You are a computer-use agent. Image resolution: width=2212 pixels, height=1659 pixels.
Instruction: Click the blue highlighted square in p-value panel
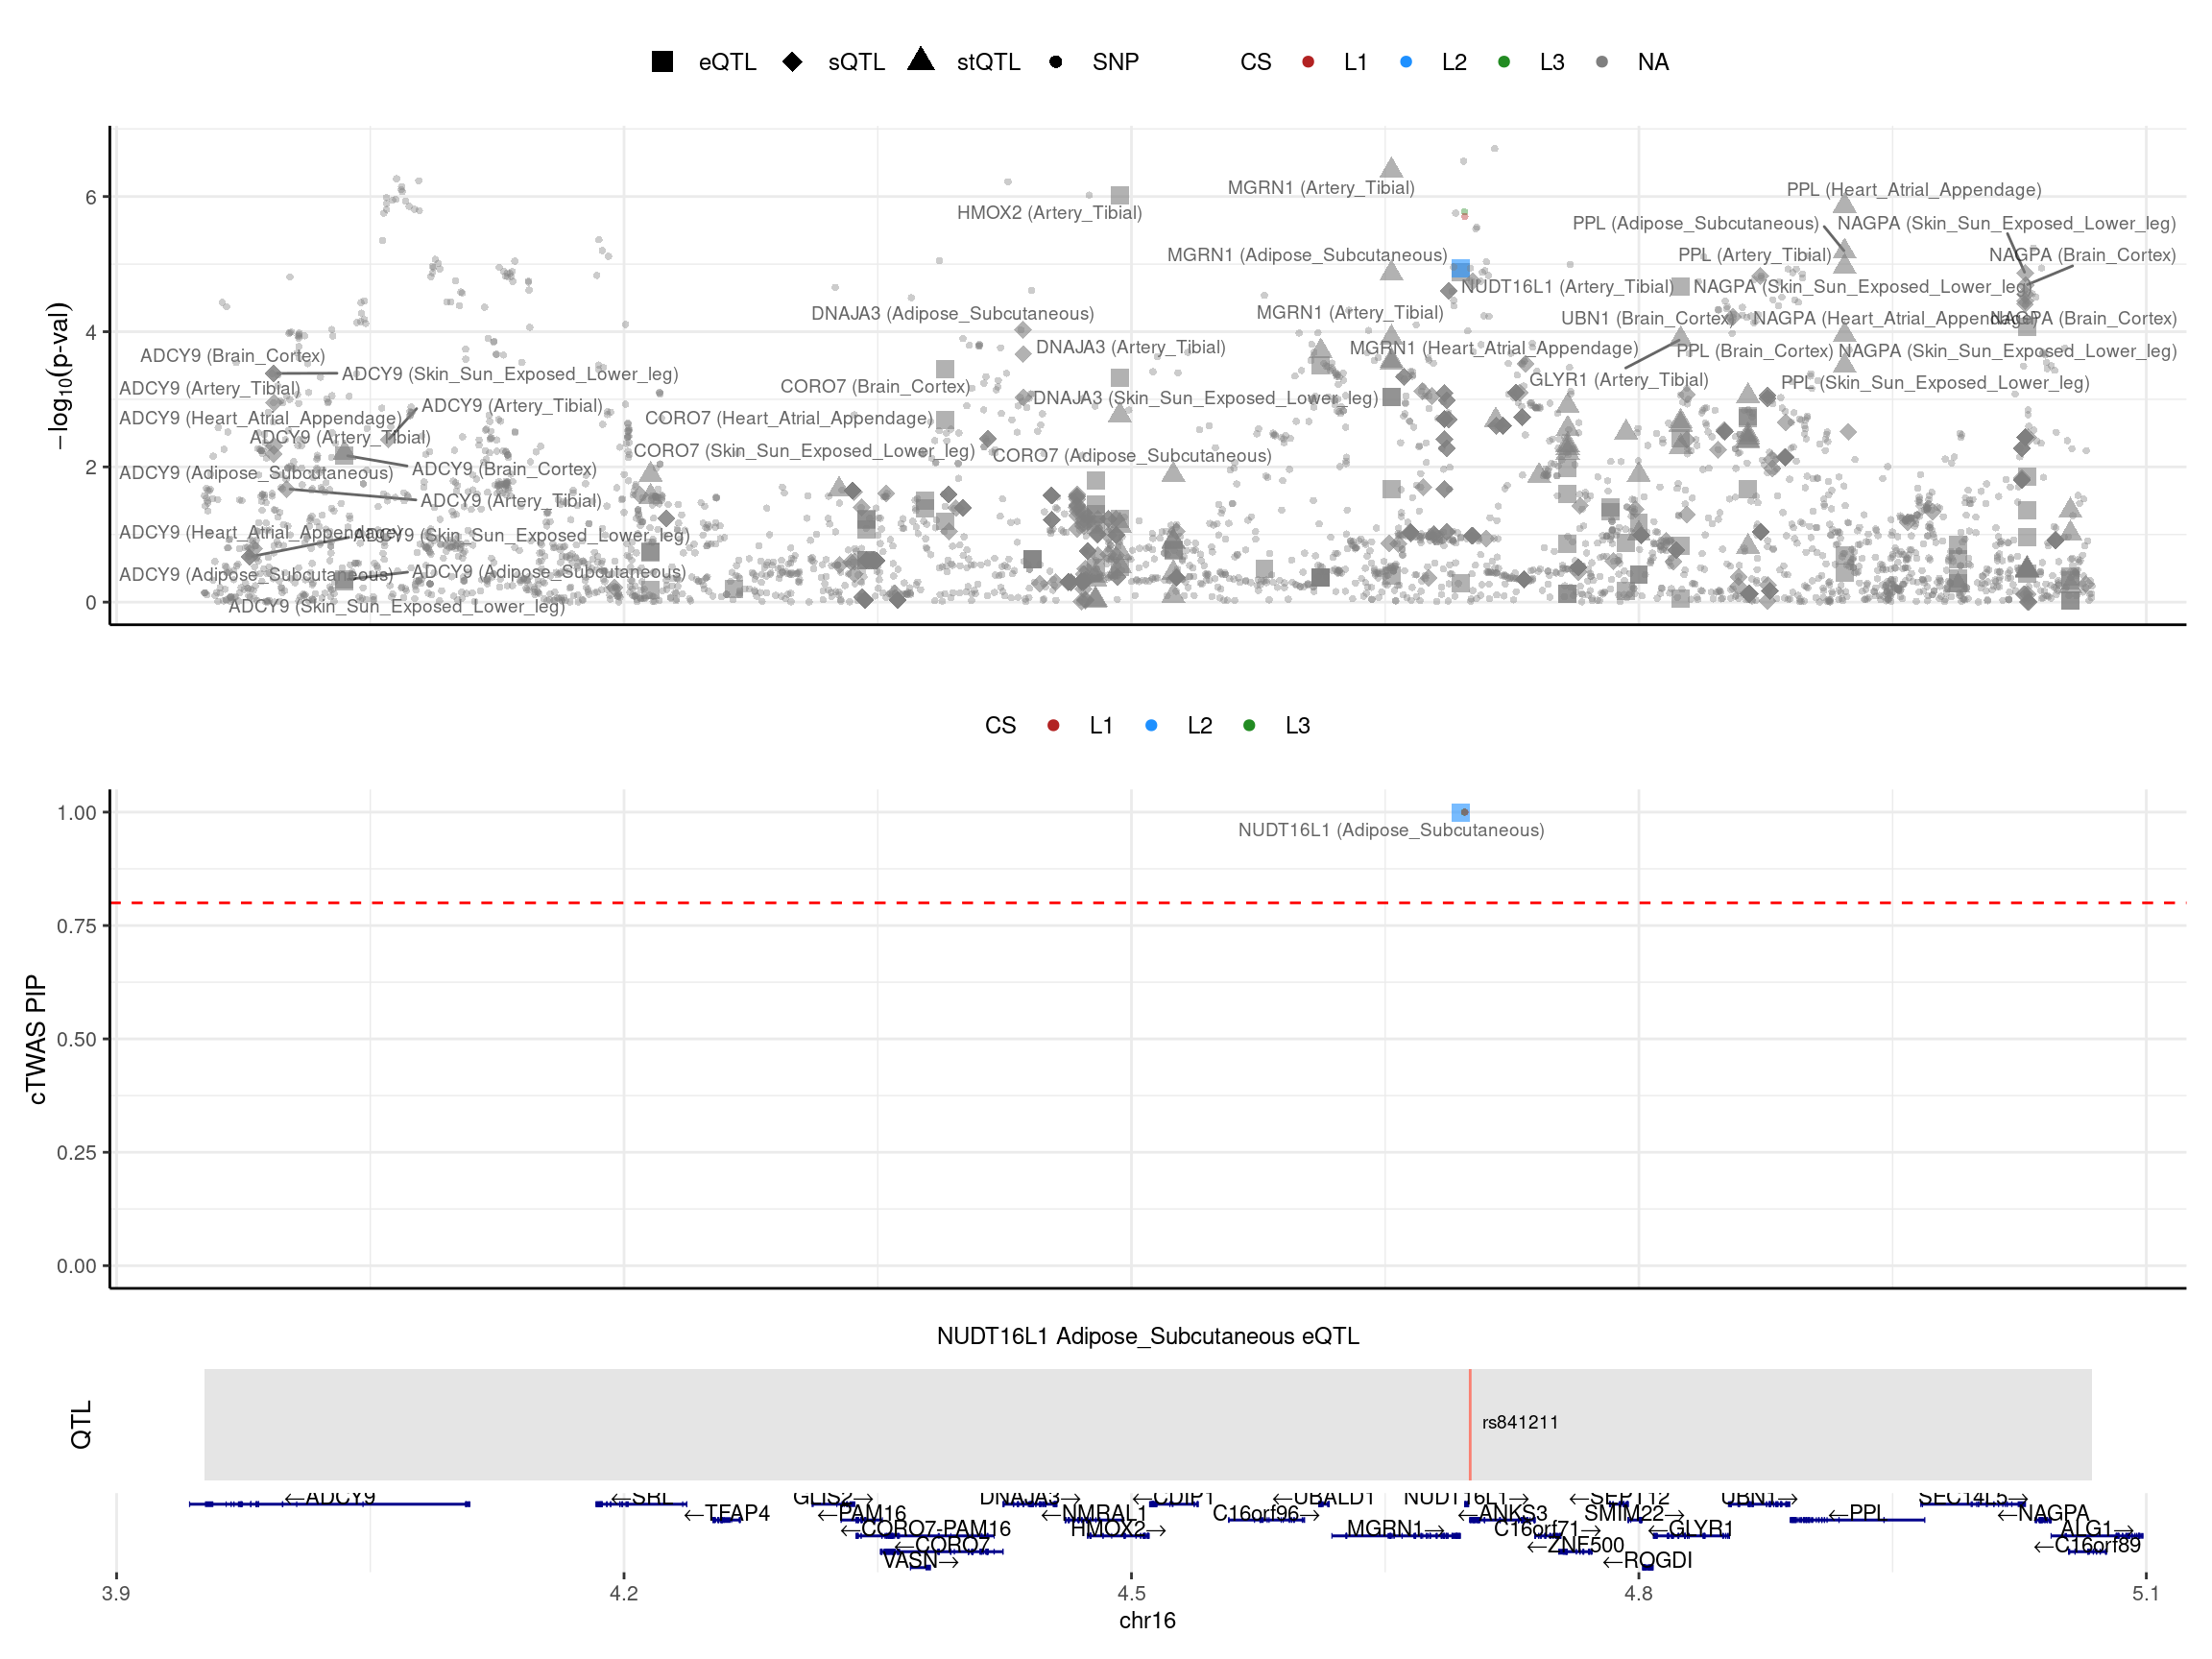click(x=1460, y=269)
